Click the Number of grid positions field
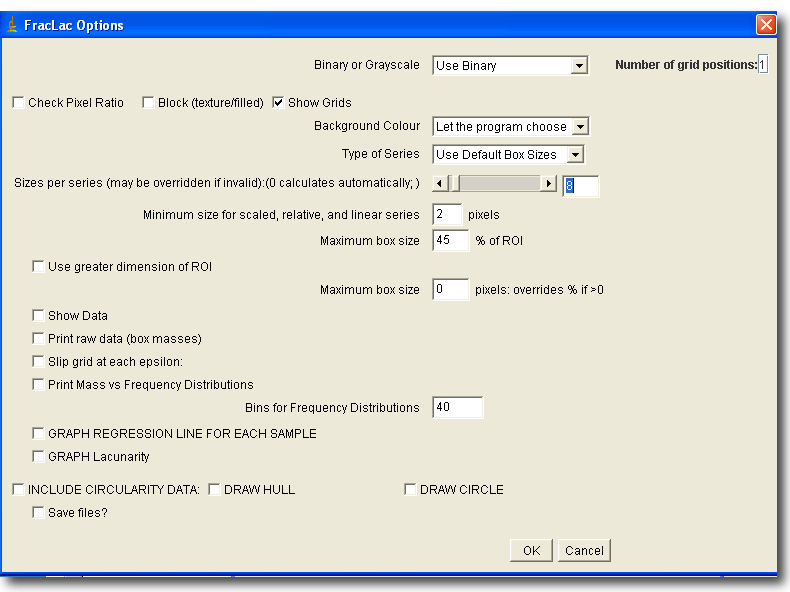 pos(763,64)
